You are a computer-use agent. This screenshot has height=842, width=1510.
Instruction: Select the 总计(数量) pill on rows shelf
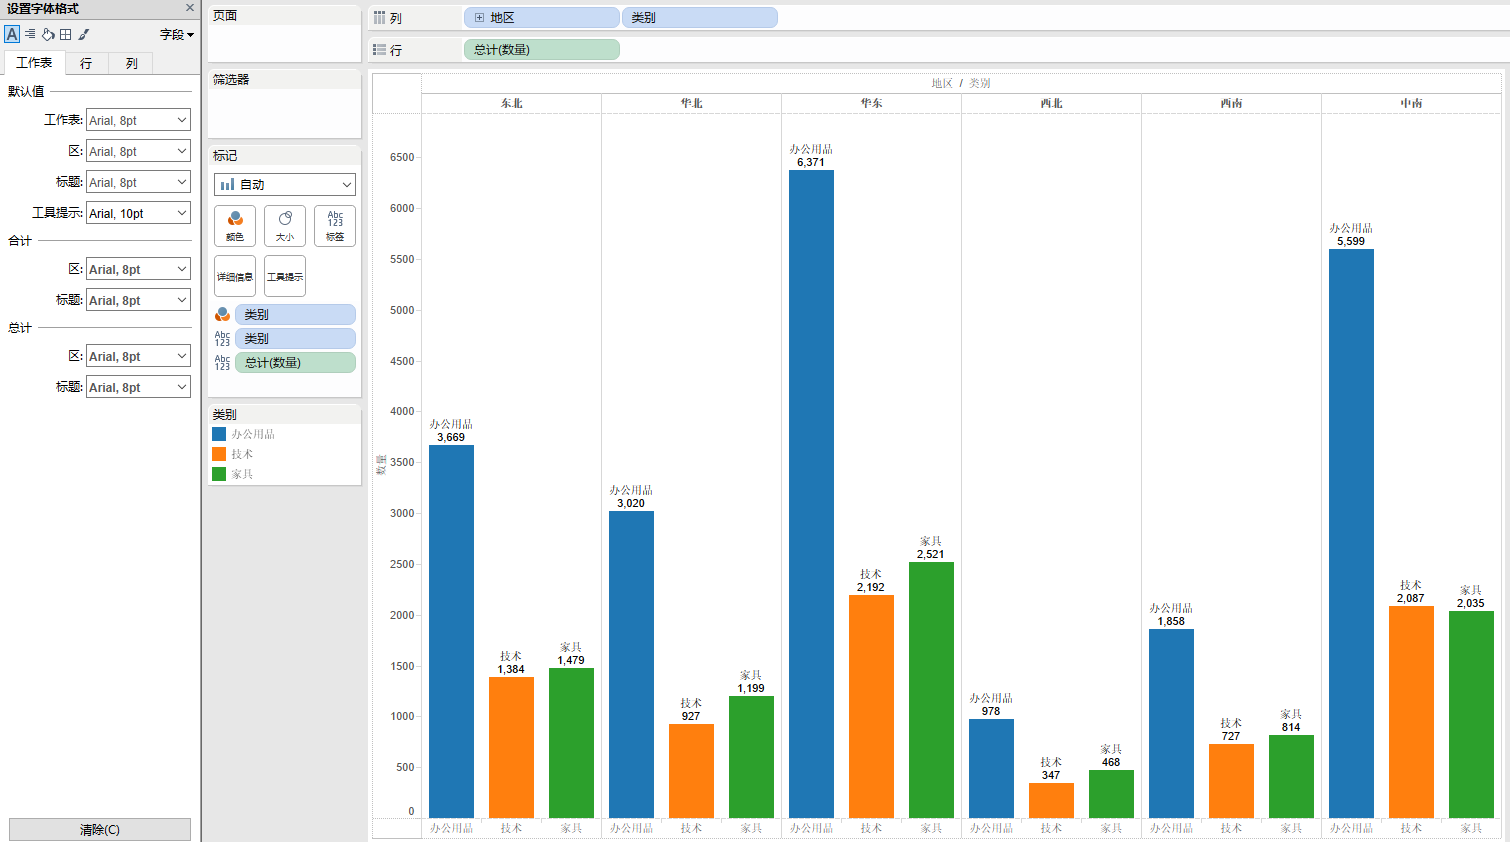542,49
